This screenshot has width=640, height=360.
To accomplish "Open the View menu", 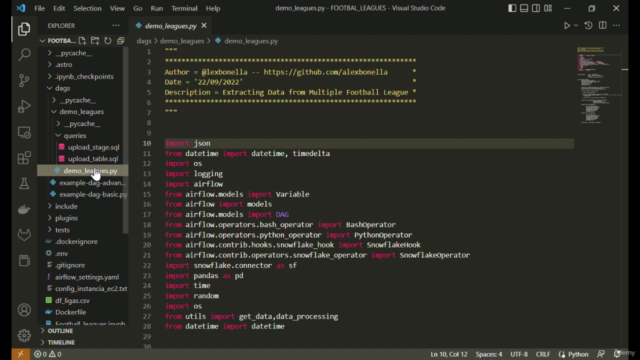I will (x=117, y=8).
